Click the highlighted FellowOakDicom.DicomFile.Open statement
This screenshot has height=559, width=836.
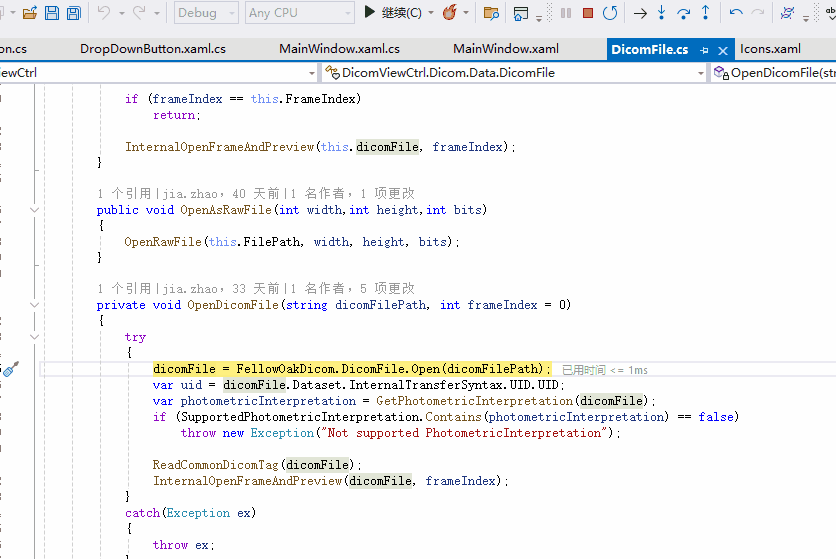coord(352,369)
